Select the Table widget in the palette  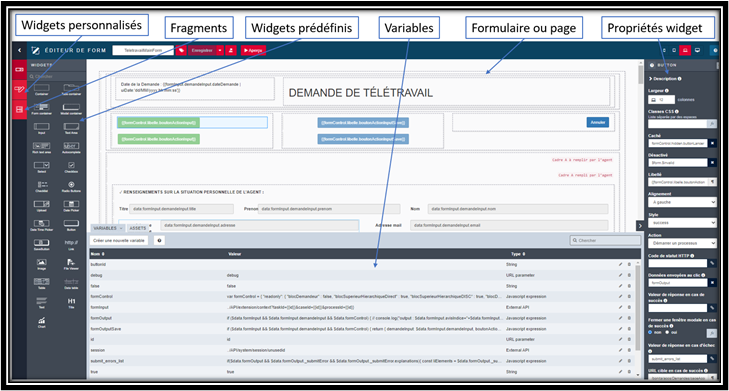click(x=41, y=284)
